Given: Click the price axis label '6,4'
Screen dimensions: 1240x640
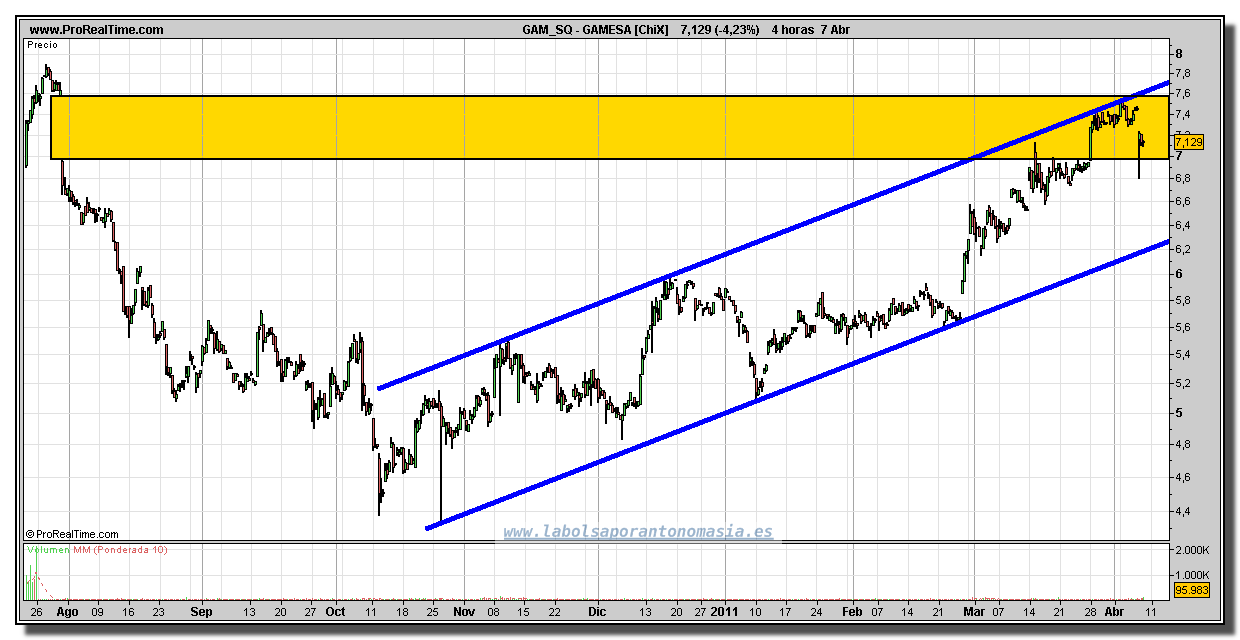Looking at the screenshot, I should pos(1183,224).
